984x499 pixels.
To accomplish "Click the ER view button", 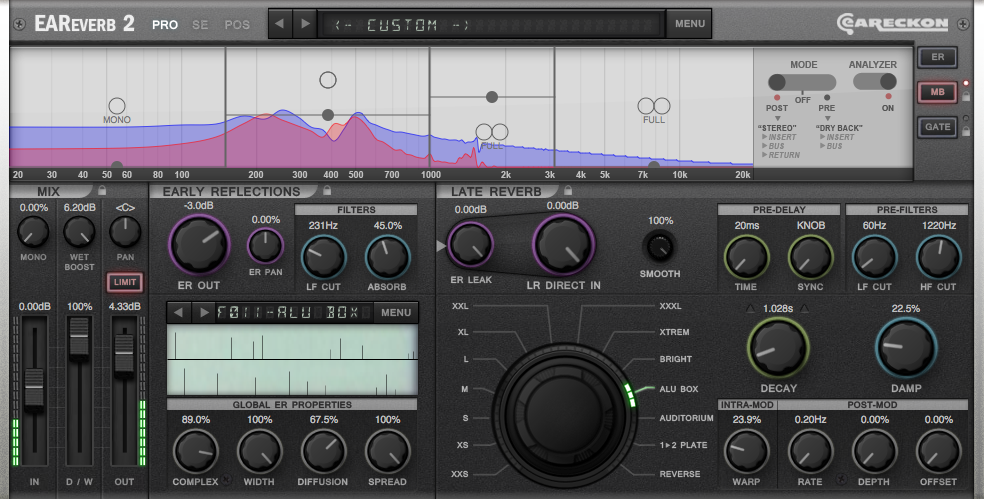I will 938,57.
